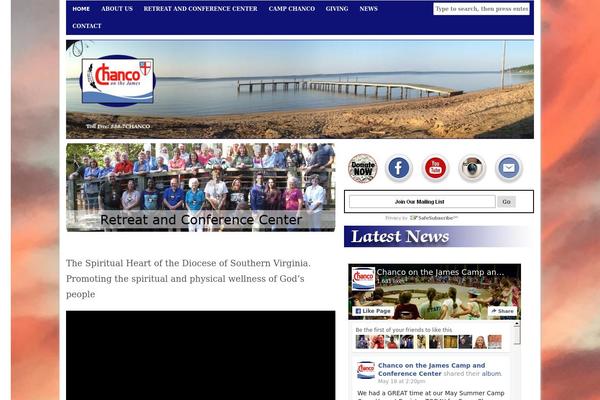The image size is (600, 400).
Task: Click the Chanco avatar in Facebook widget header
Action: point(363,278)
